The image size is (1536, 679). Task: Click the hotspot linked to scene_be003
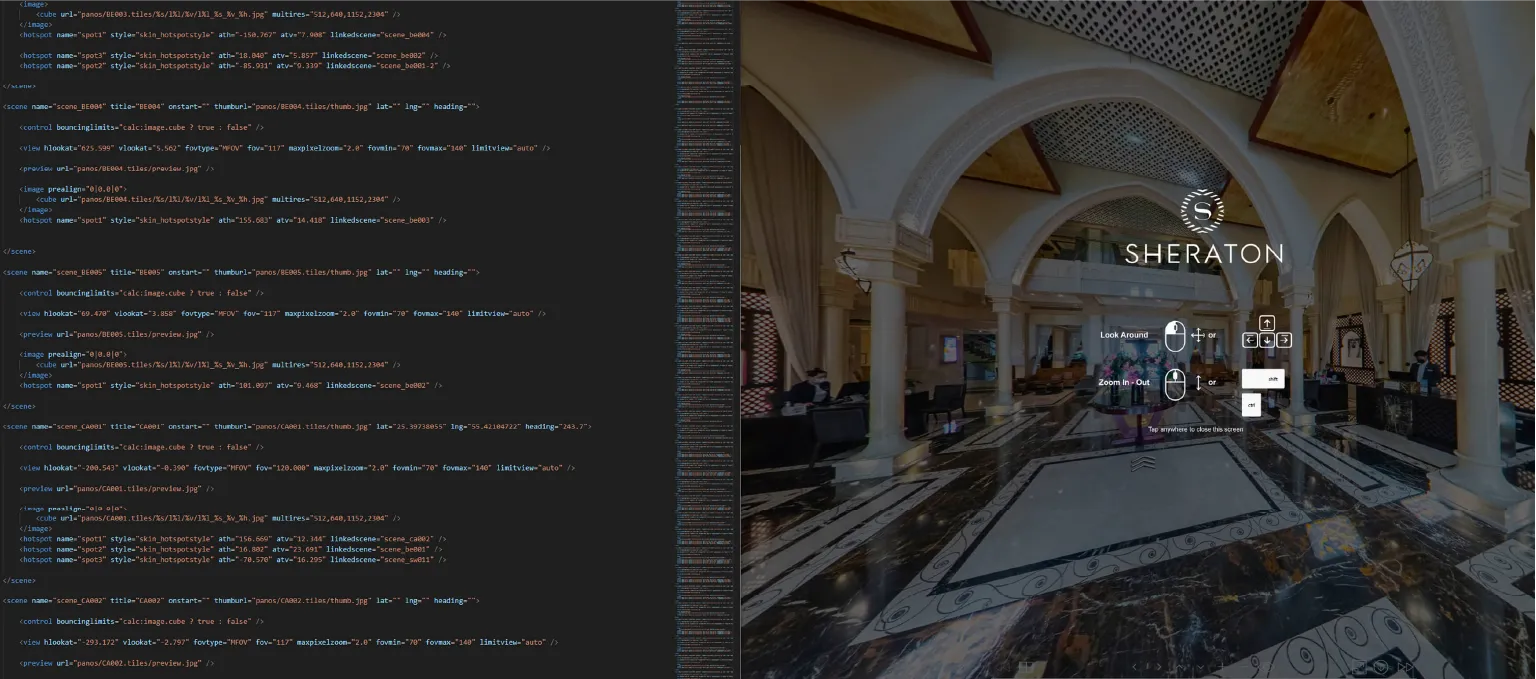click(233, 220)
